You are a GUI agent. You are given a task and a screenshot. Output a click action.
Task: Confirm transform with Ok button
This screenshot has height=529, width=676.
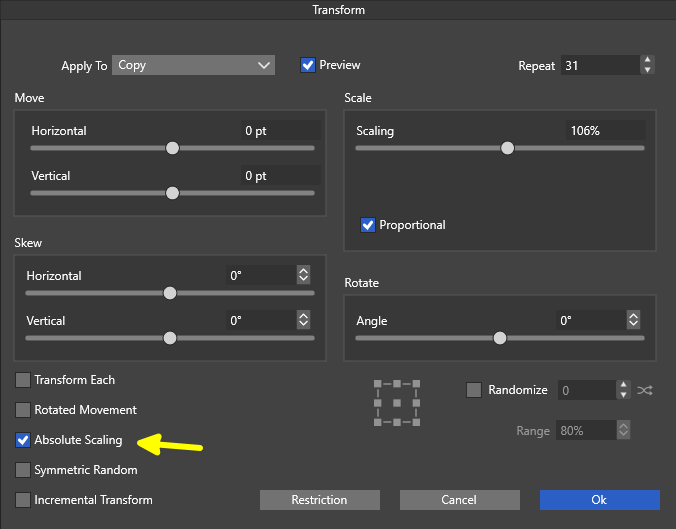[x=600, y=500]
